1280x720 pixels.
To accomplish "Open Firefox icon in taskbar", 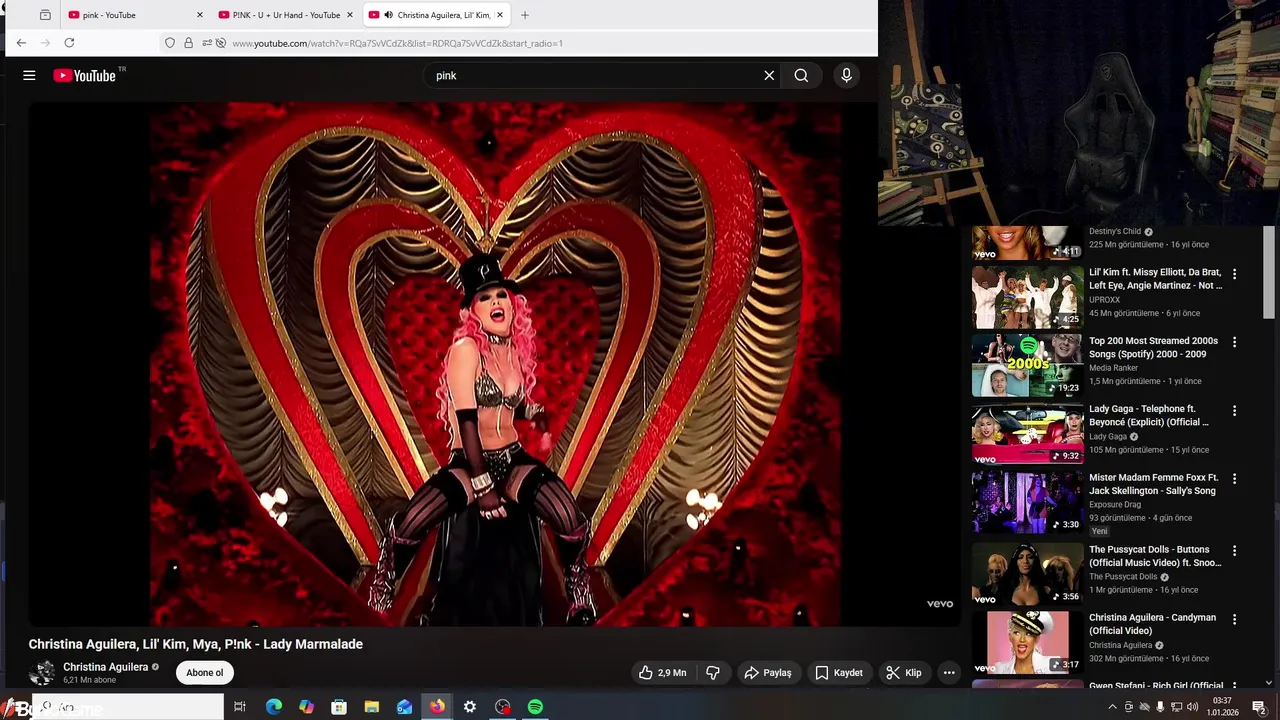I will coord(437,707).
